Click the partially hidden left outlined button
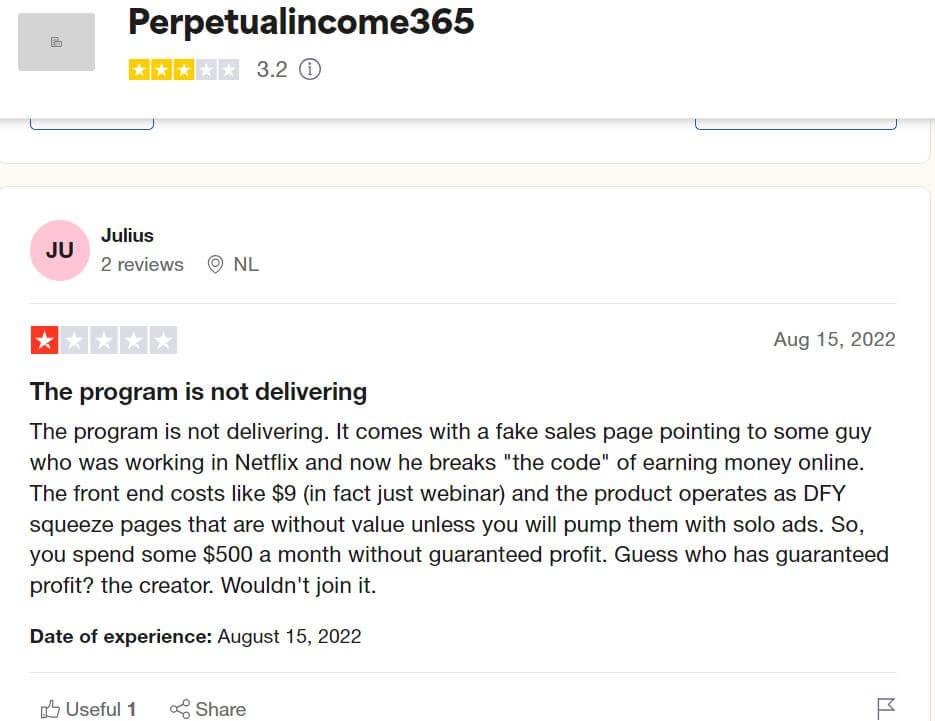Image resolution: width=935 pixels, height=721 pixels. point(92,124)
